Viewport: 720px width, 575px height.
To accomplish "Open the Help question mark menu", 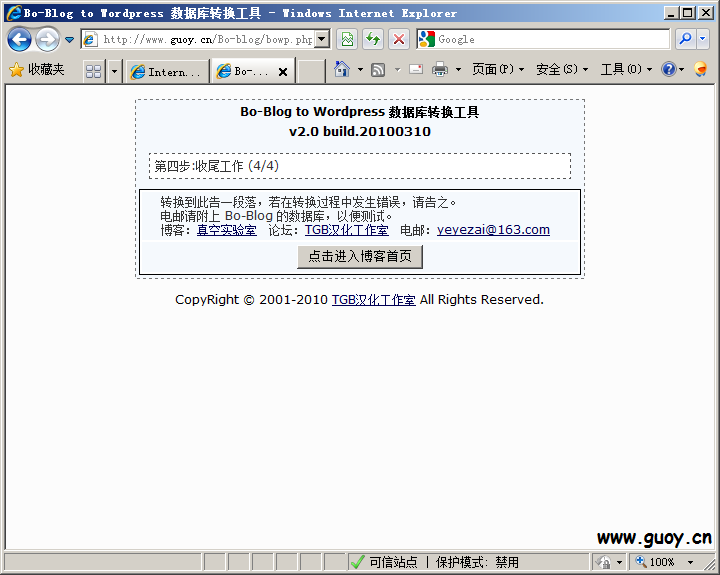I will point(672,69).
